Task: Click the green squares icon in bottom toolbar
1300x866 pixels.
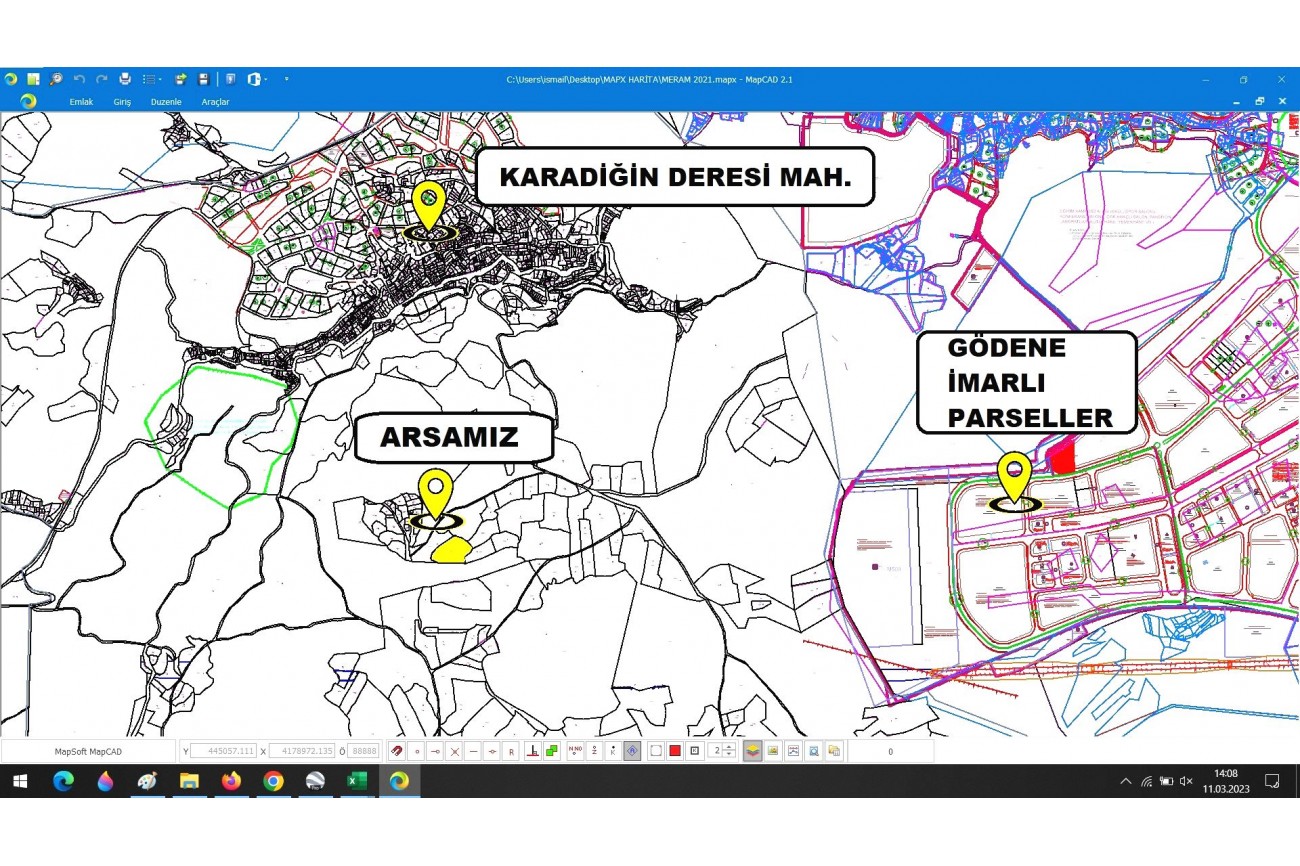Action: [x=552, y=751]
